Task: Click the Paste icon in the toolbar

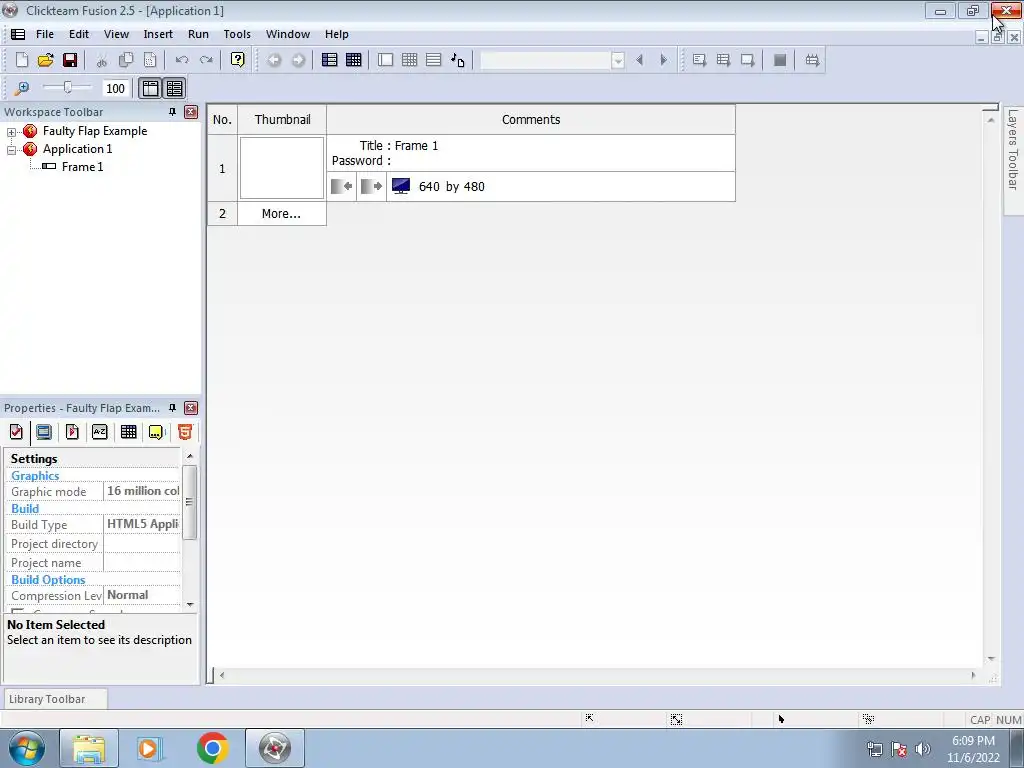Action: pos(150,60)
